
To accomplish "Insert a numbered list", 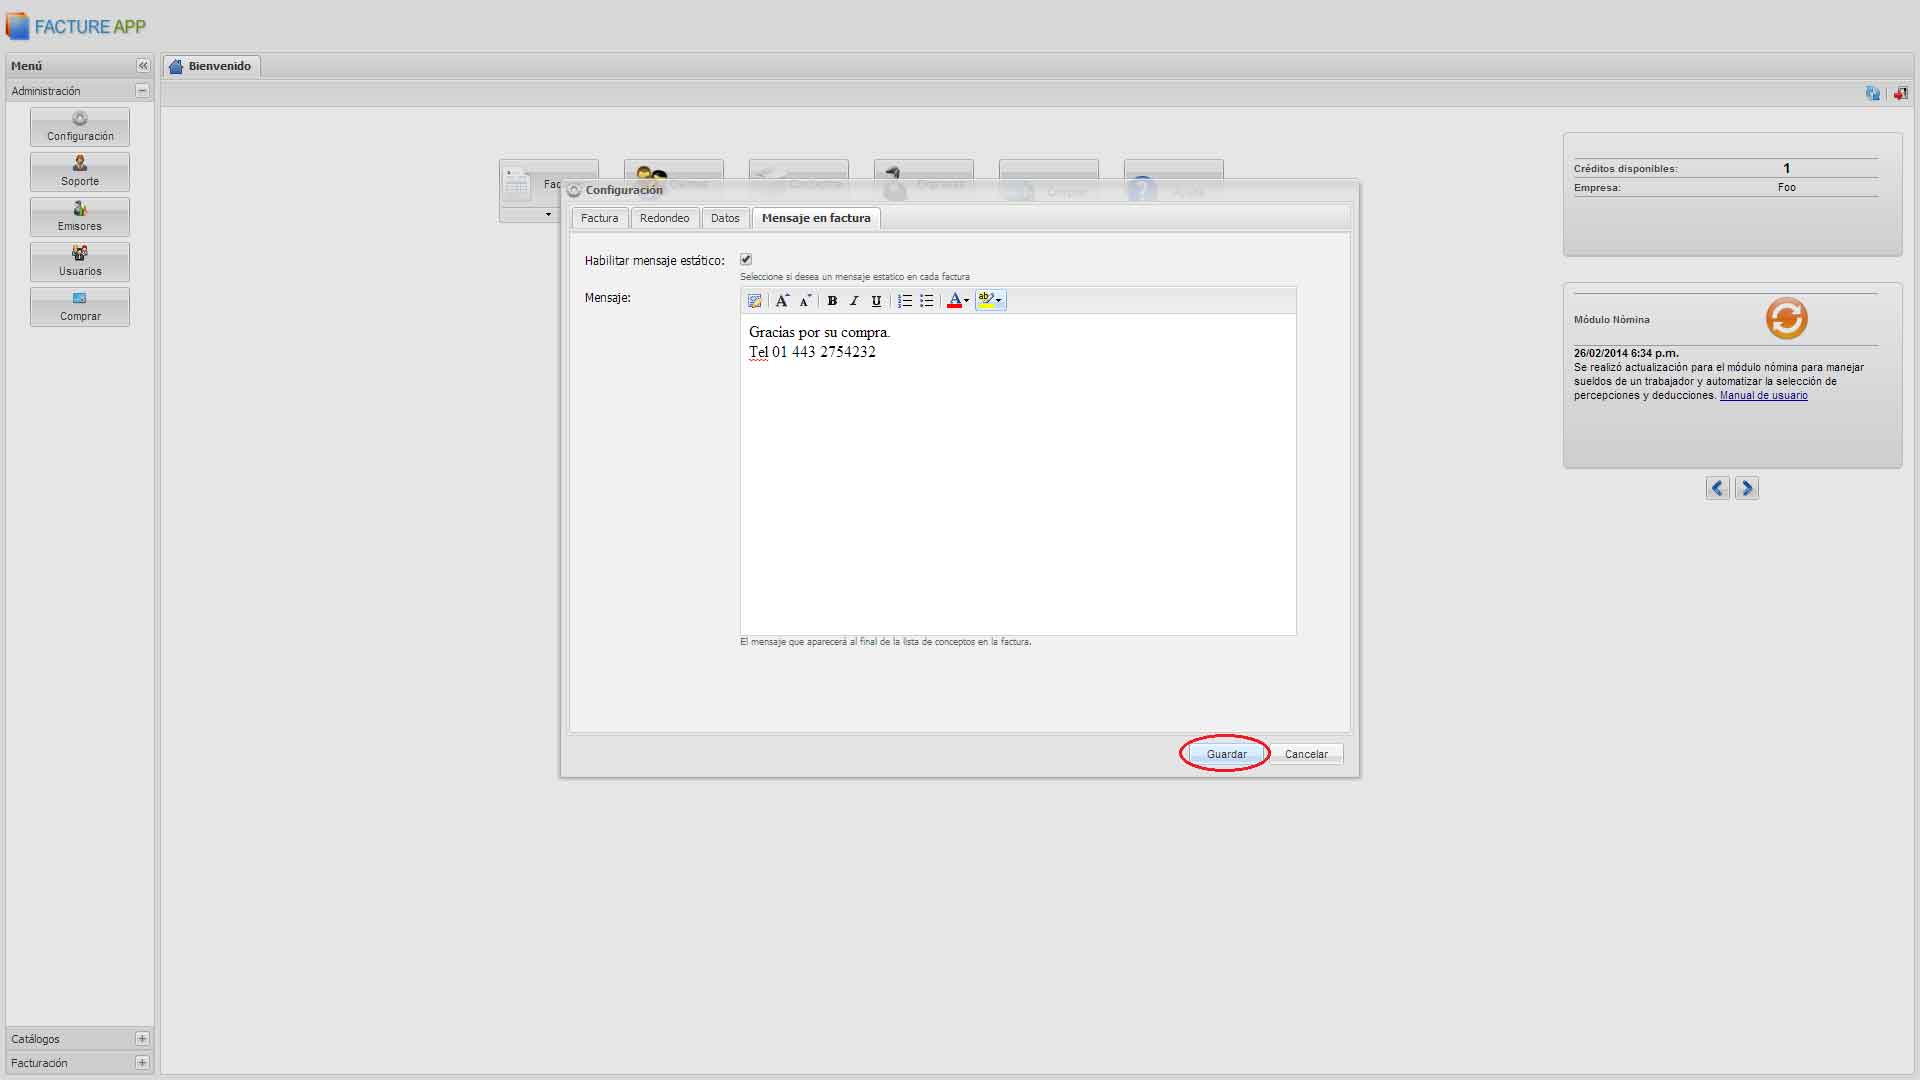I will point(904,301).
